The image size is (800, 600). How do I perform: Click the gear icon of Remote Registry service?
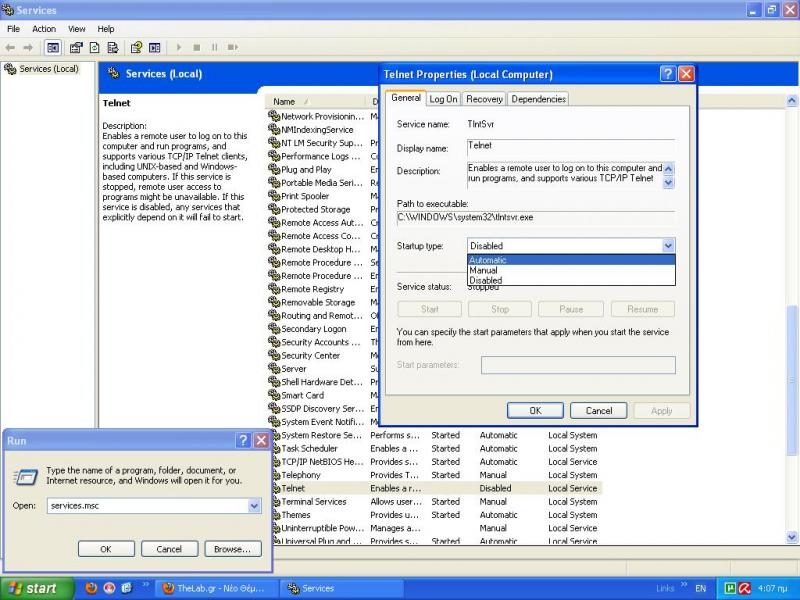click(x=274, y=289)
